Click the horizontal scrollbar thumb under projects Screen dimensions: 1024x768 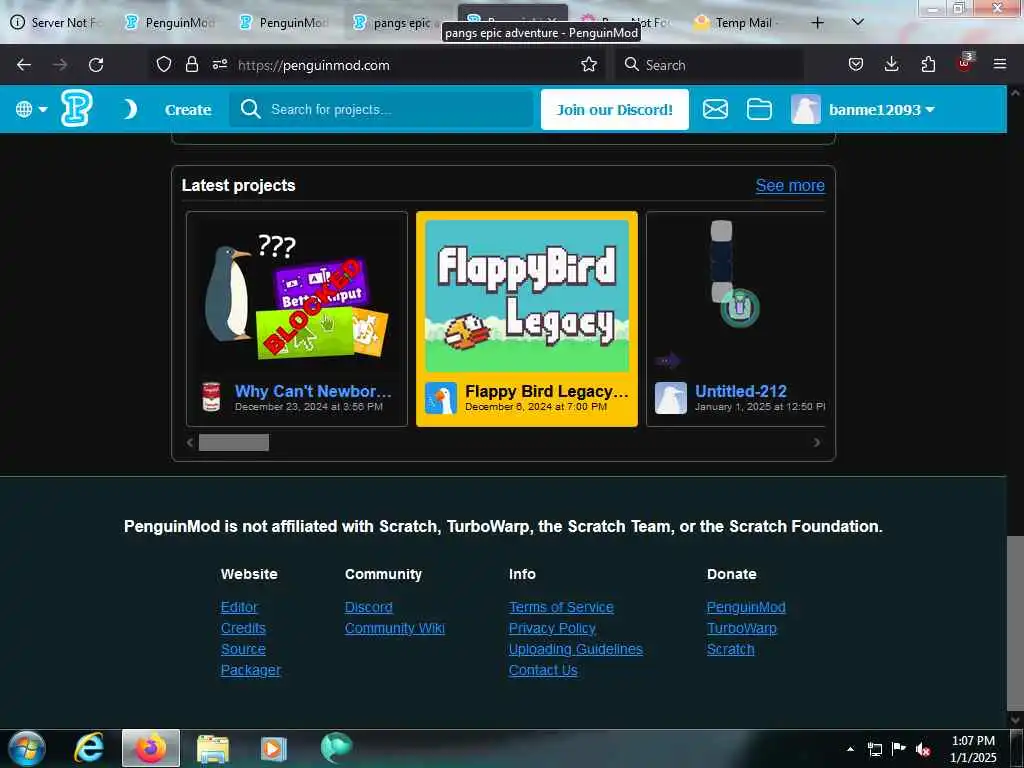click(x=234, y=443)
